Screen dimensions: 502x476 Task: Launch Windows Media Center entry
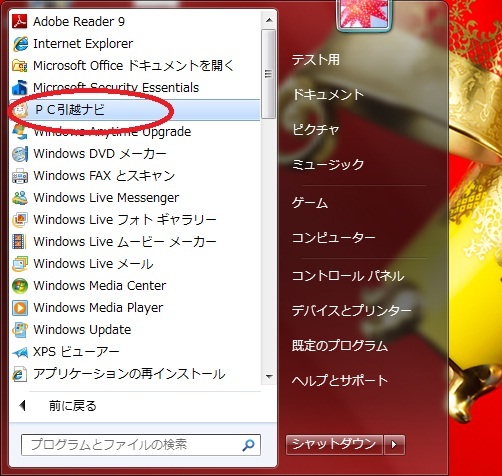coord(100,286)
